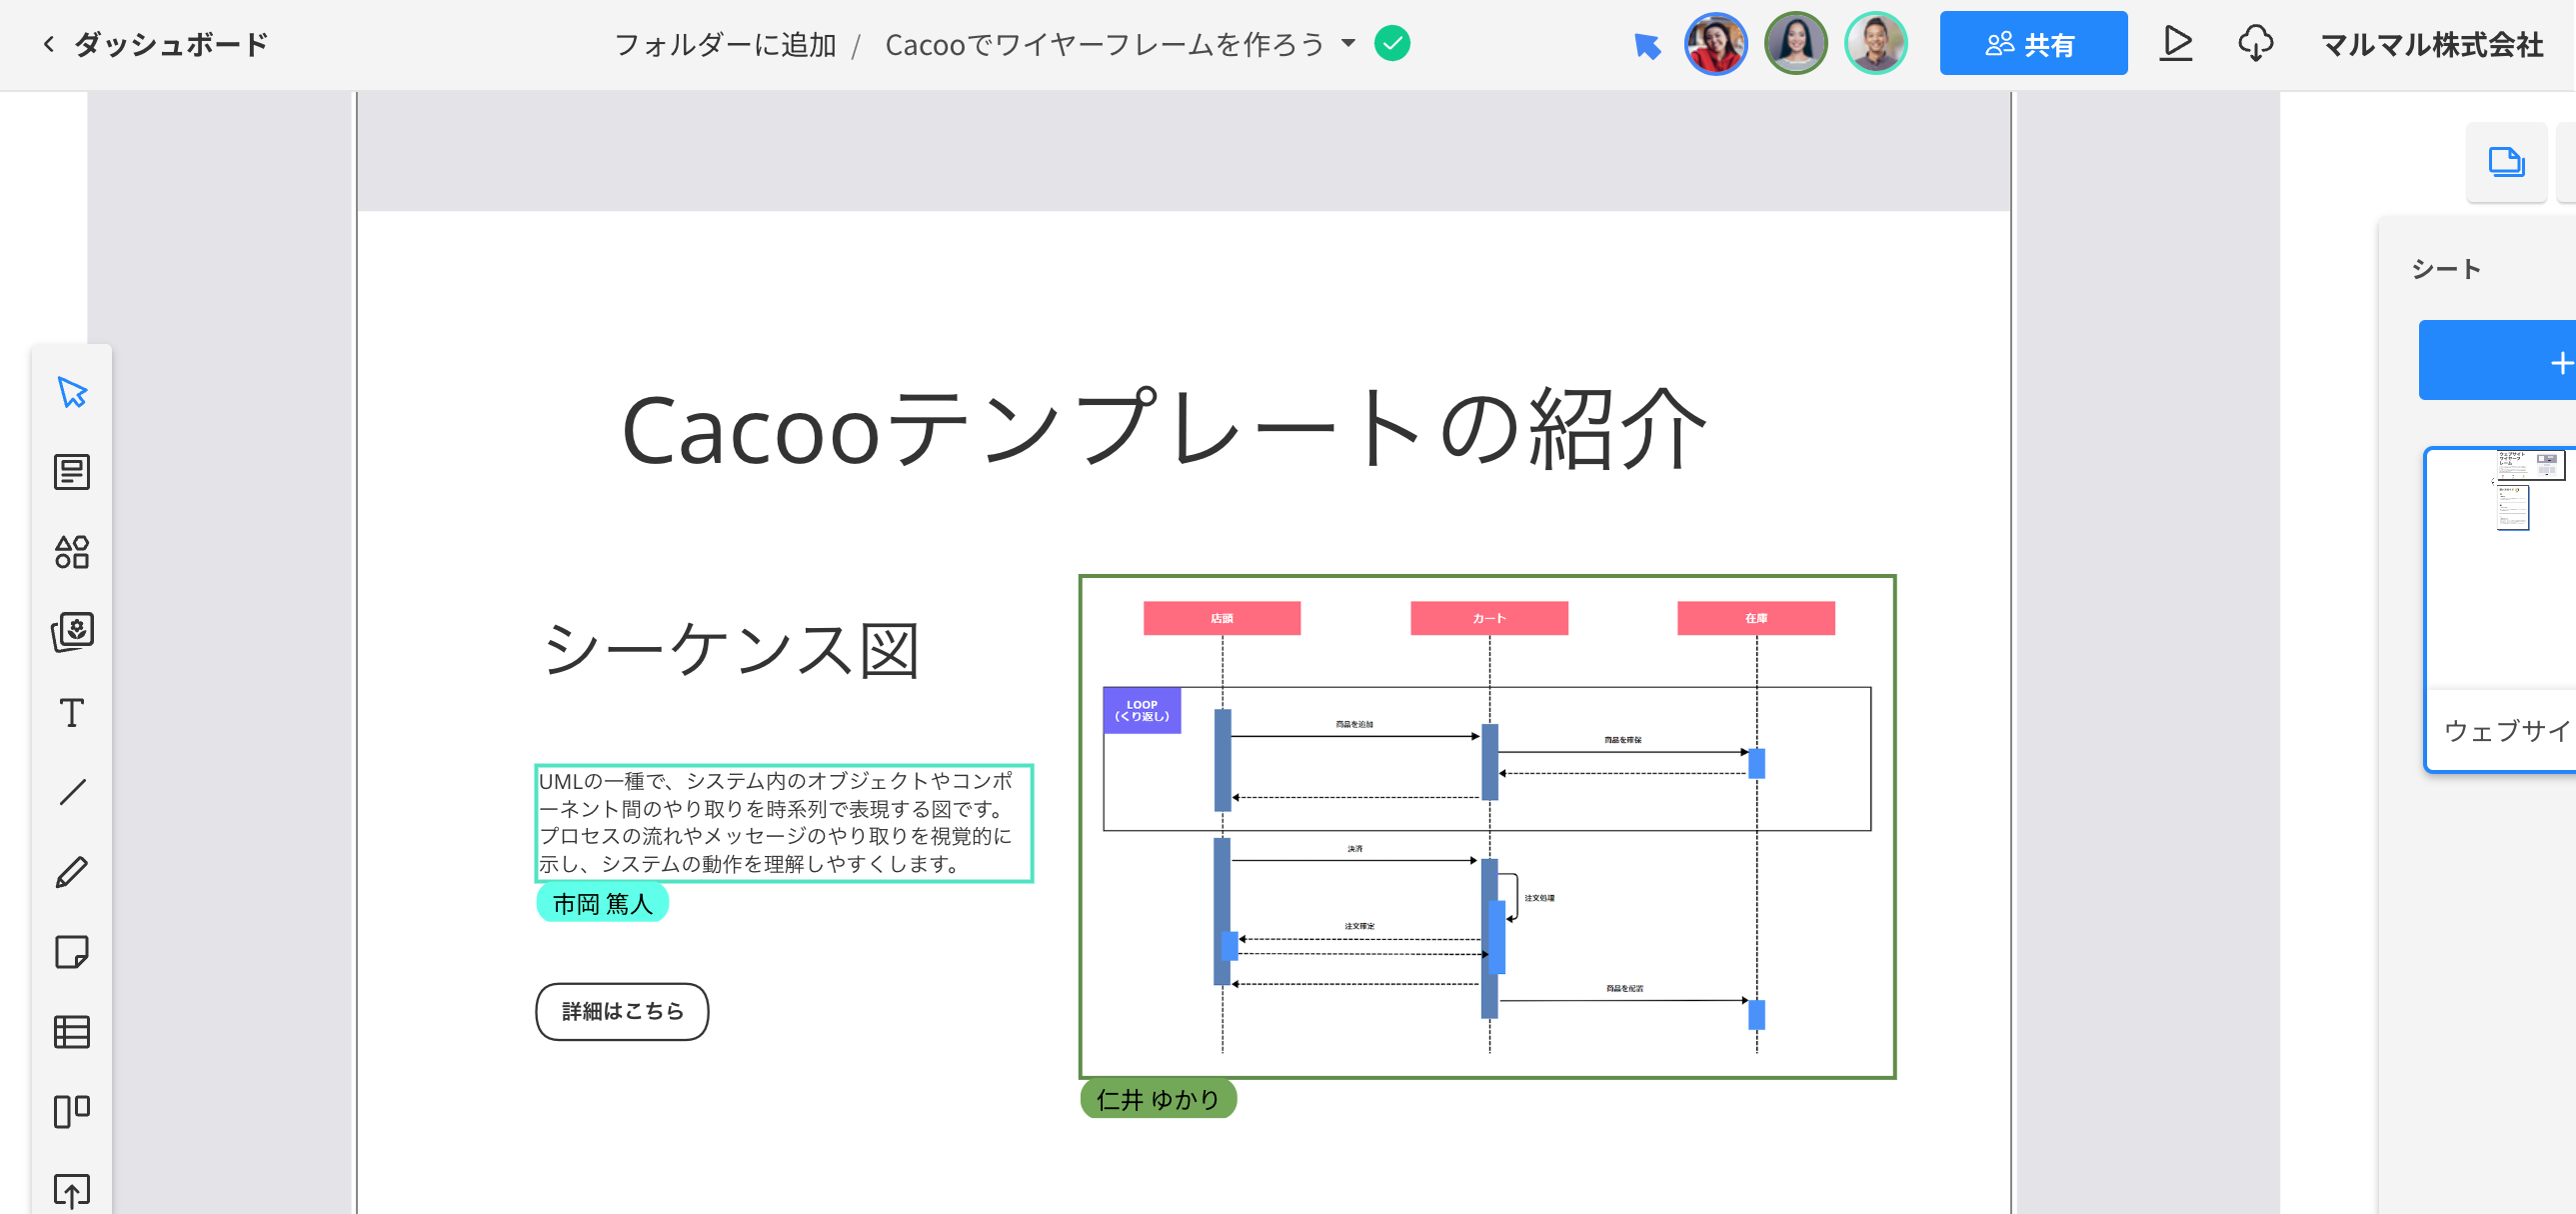This screenshot has height=1214, width=2576.
Task: Click the 共有 share button
Action: 2033,44
